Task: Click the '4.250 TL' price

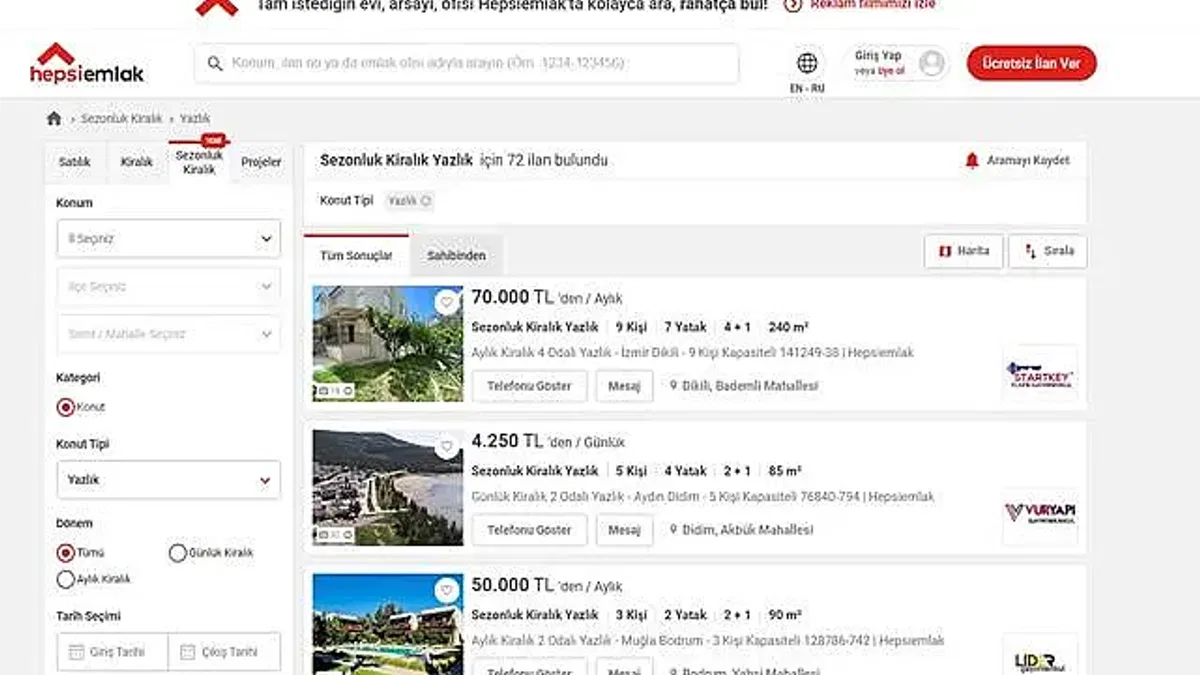Action: pyautogui.click(x=507, y=441)
